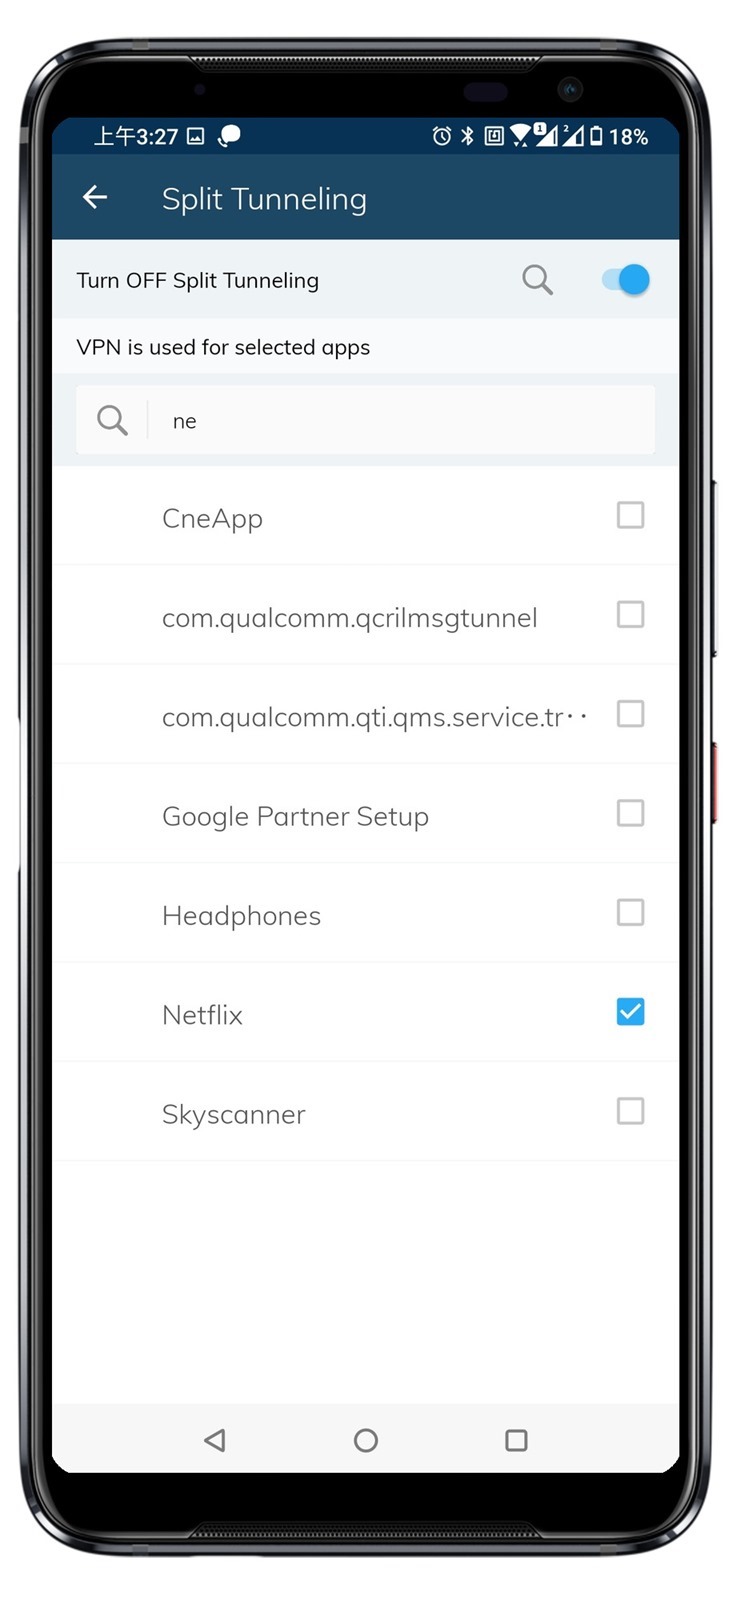This screenshot has width=733, height=1600.
Task: Uncheck the Netflix checkbox
Action: click(630, 1012)
